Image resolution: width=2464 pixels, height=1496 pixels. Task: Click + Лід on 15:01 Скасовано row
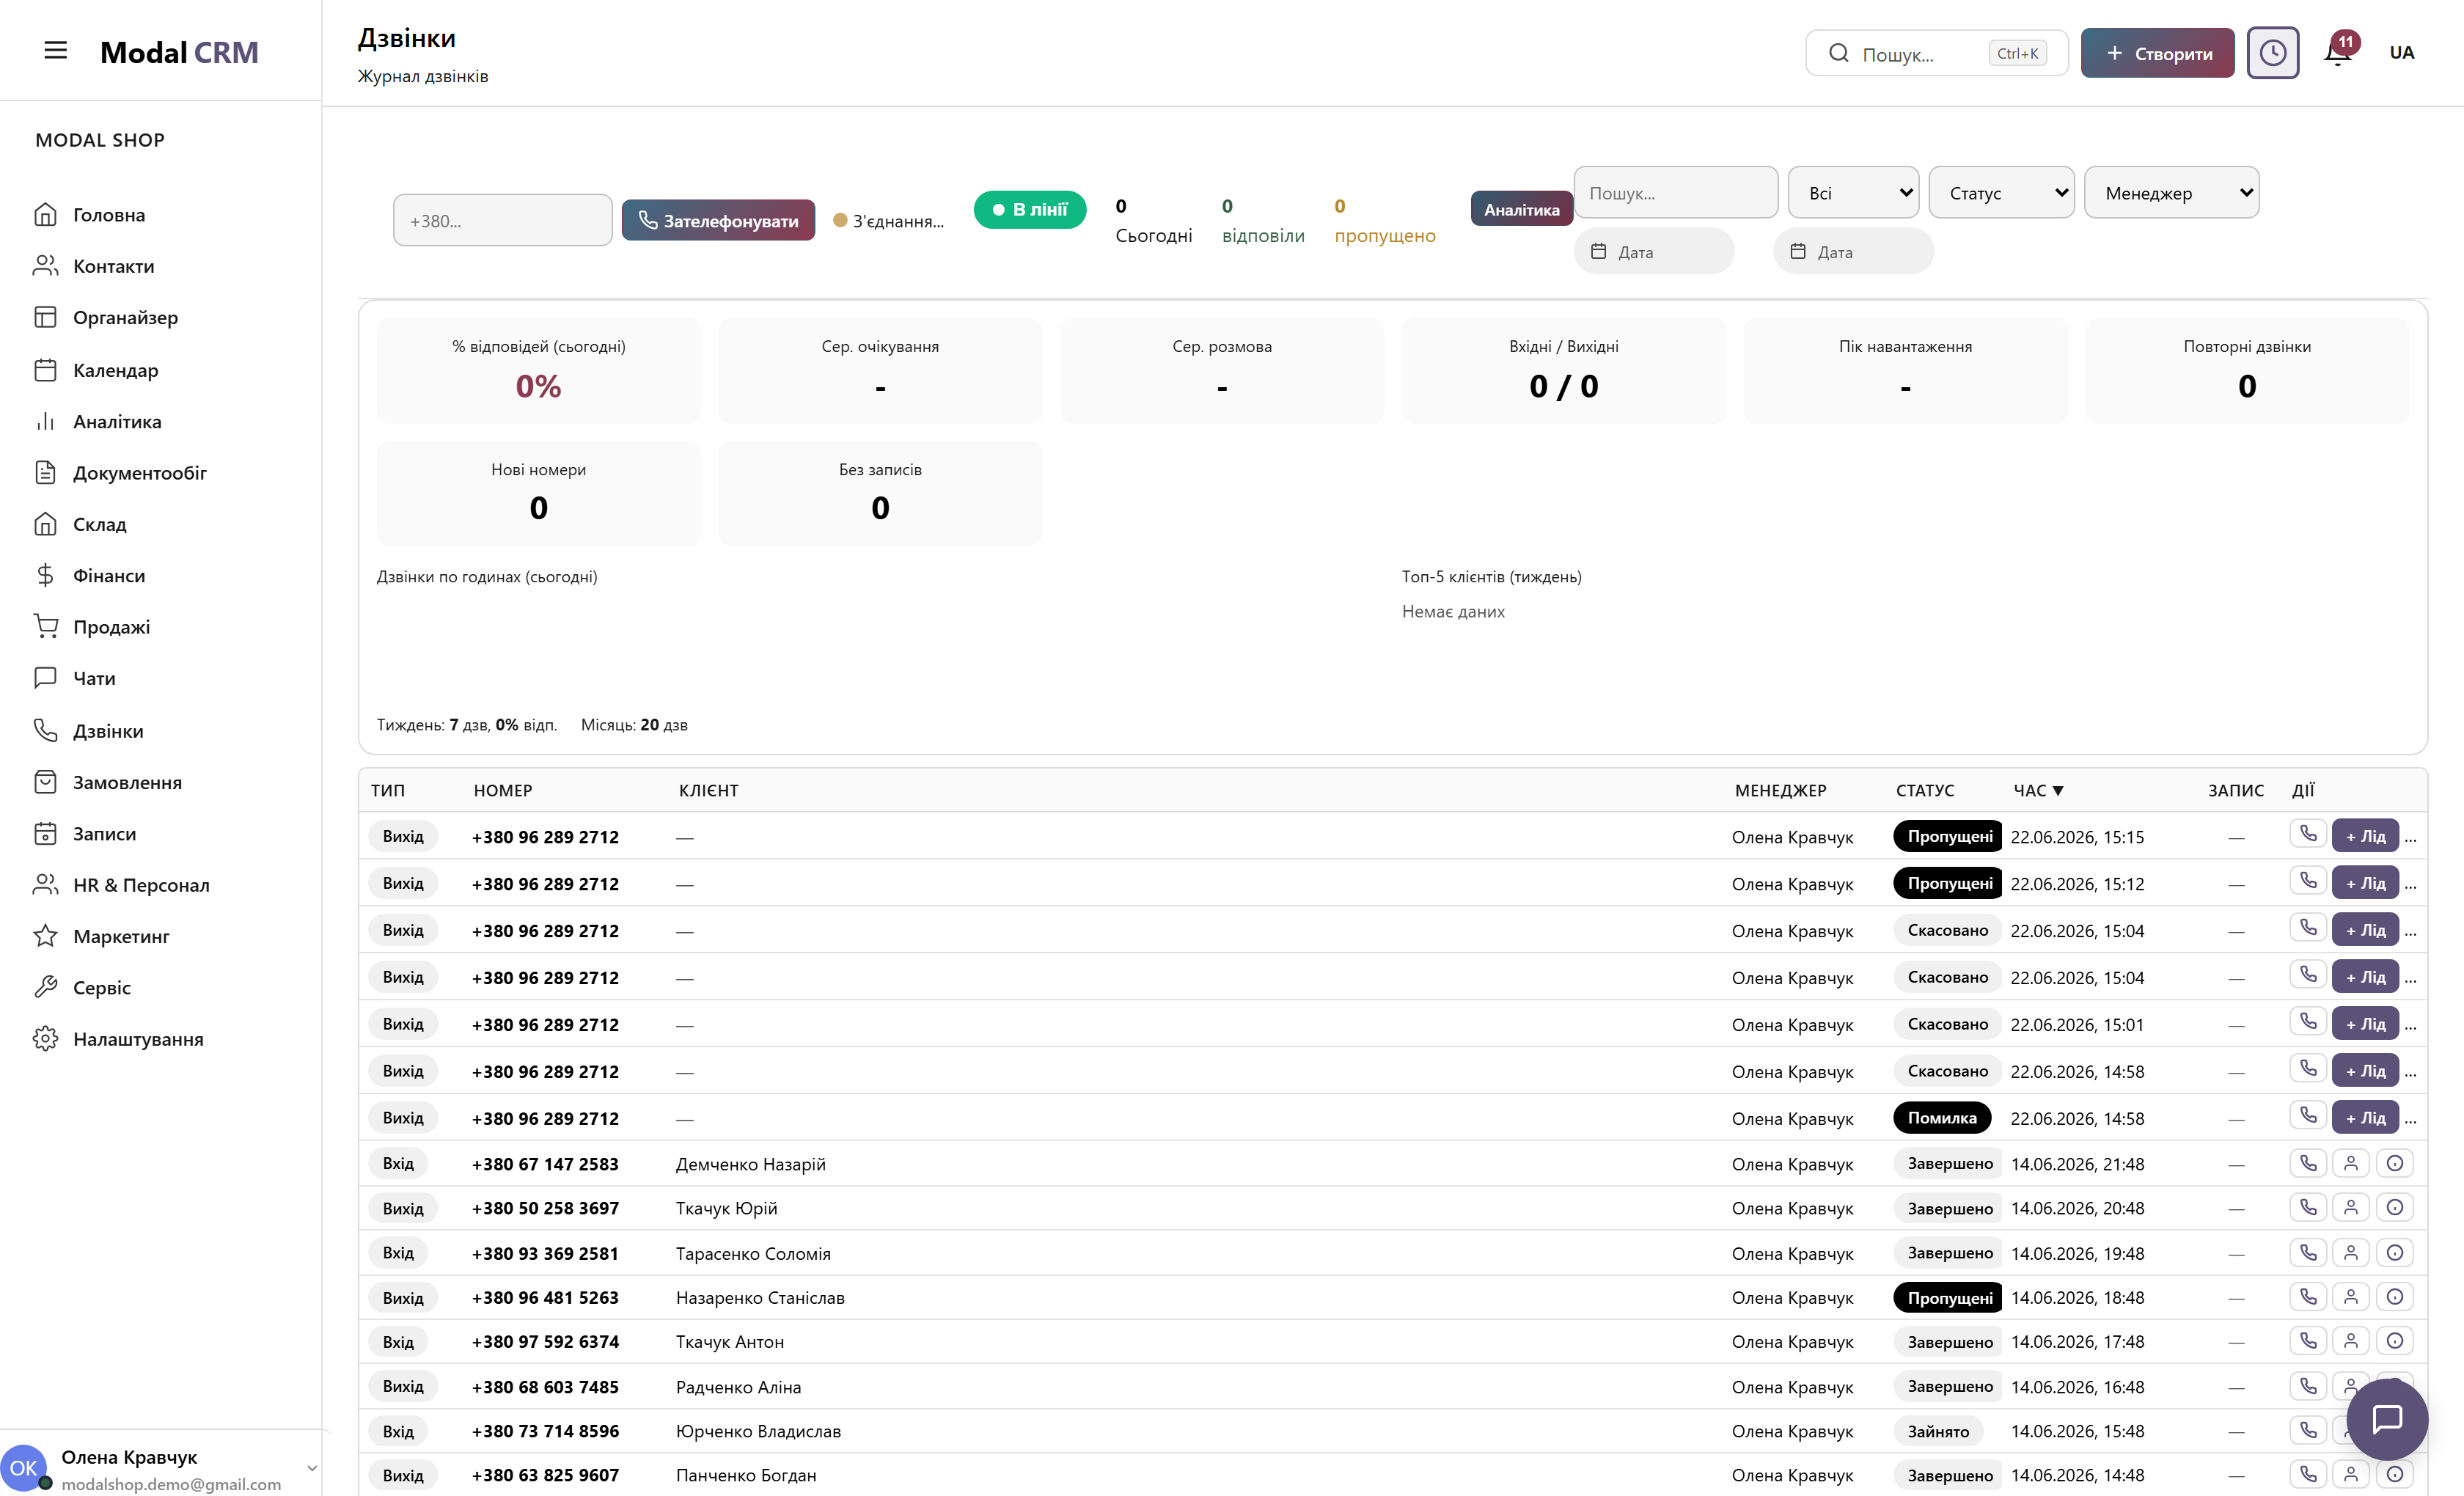pyautogui.click(x=2365, y=1023)
